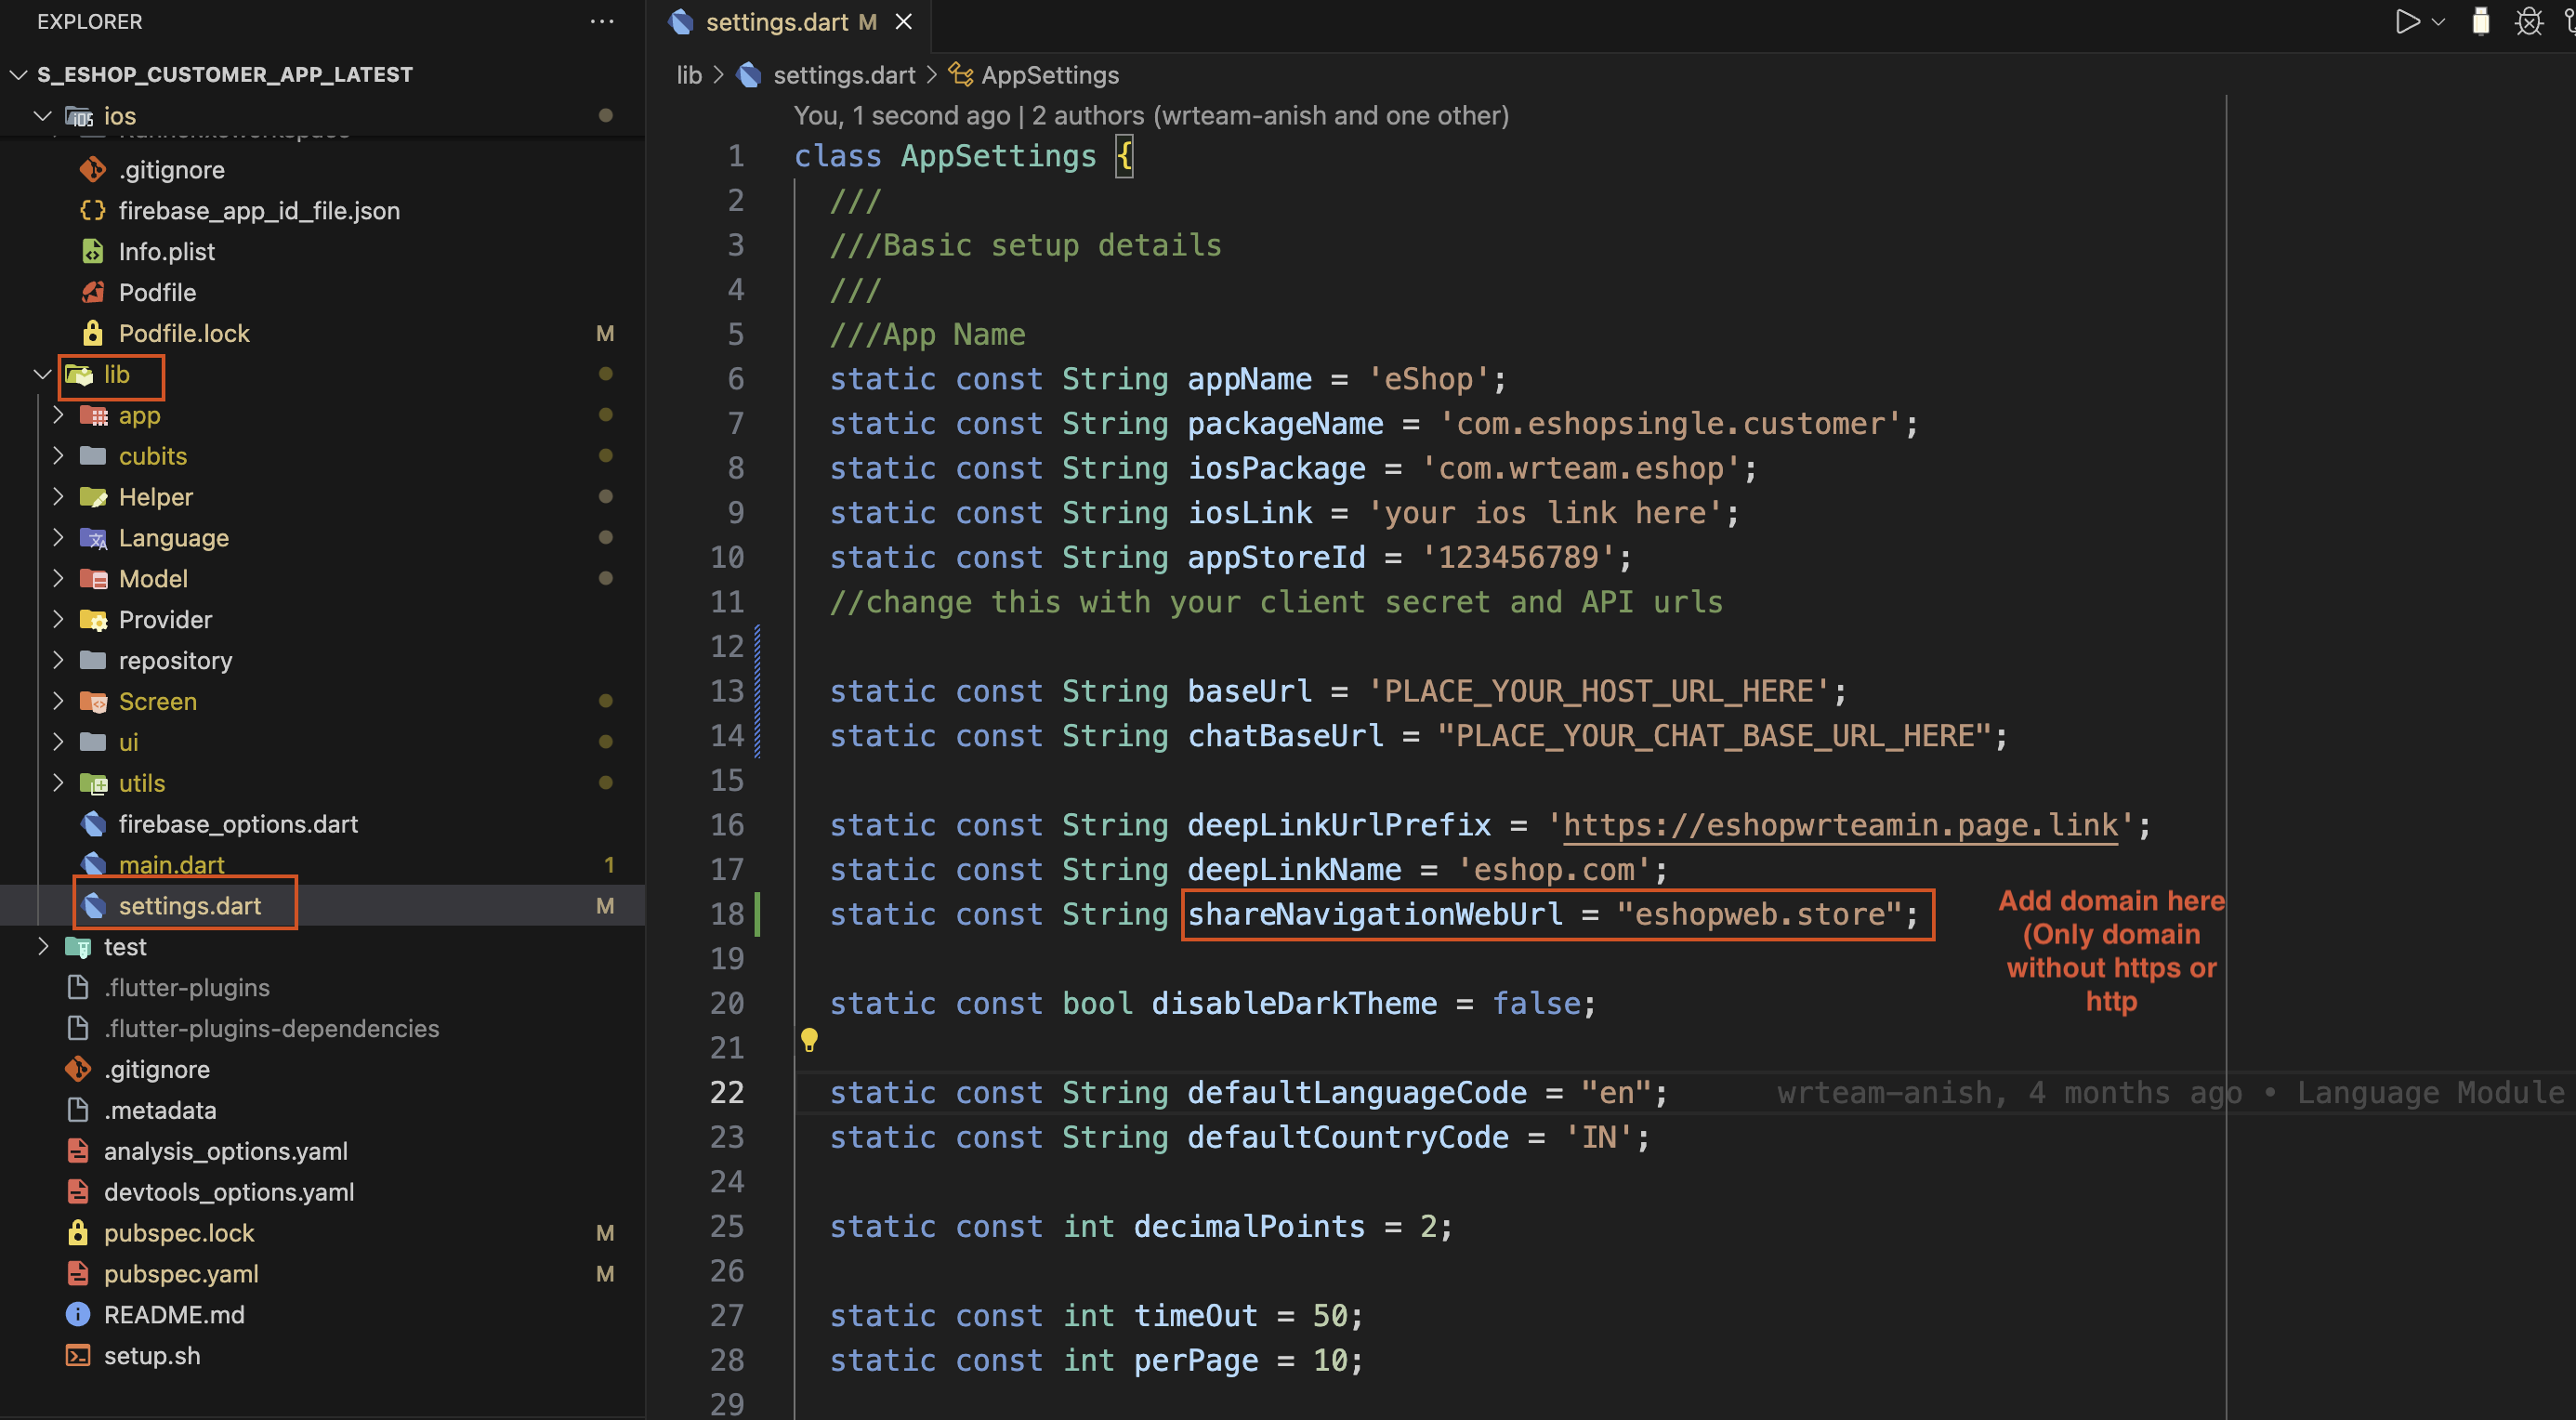2576x1420 pixels.
Task: Click the 'com.eshopsingle.customer' package string
Action: click(1670, 424)
